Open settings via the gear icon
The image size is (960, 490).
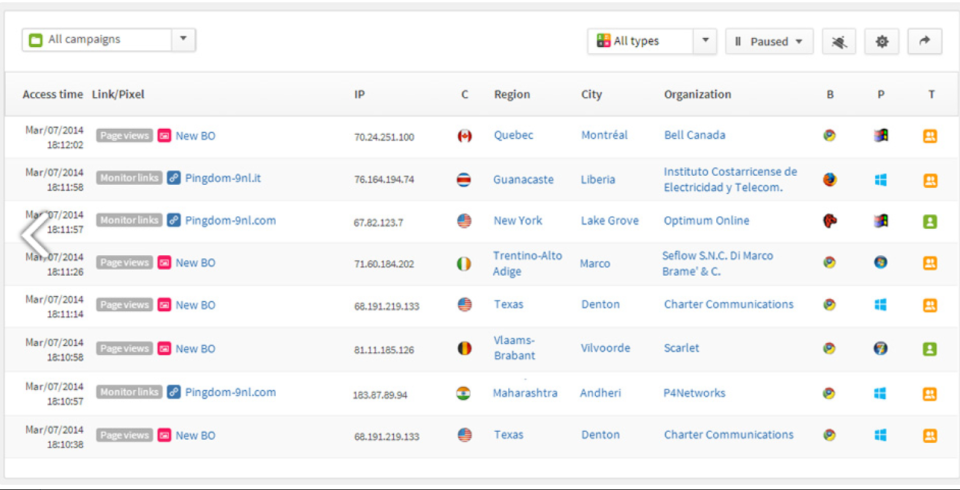point(881,41)
